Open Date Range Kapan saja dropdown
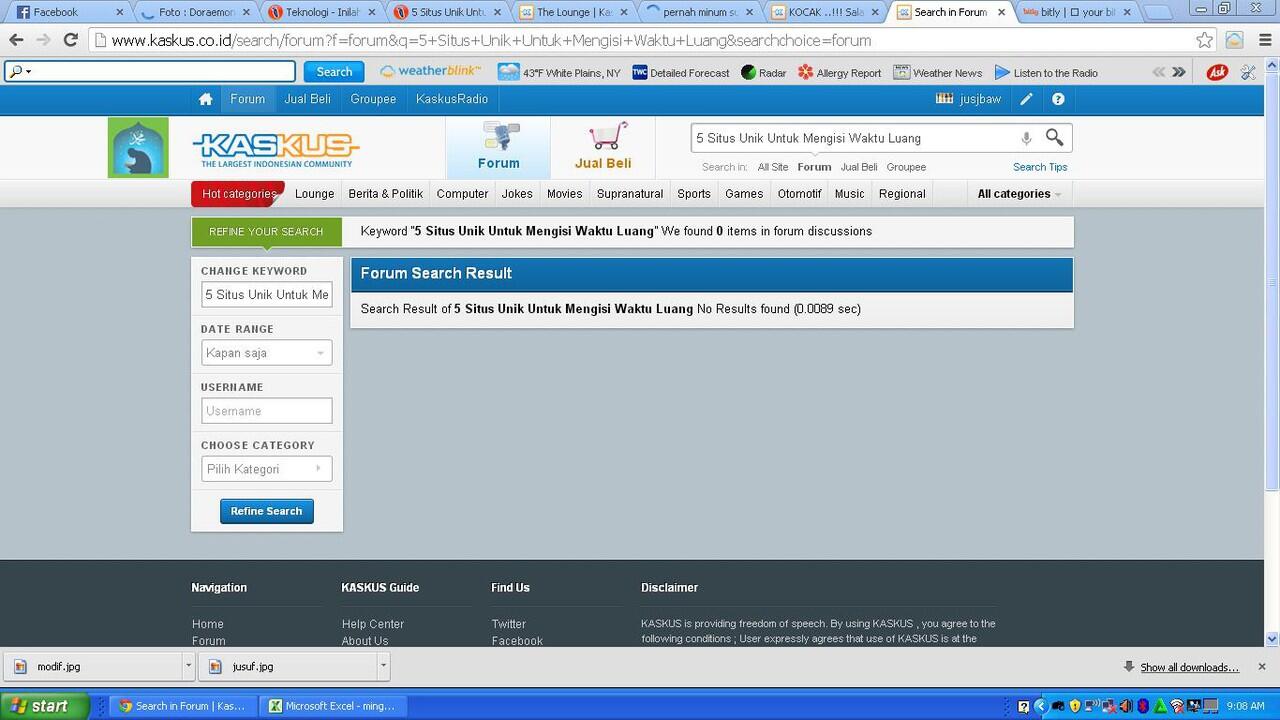 (x=266, y=353)
